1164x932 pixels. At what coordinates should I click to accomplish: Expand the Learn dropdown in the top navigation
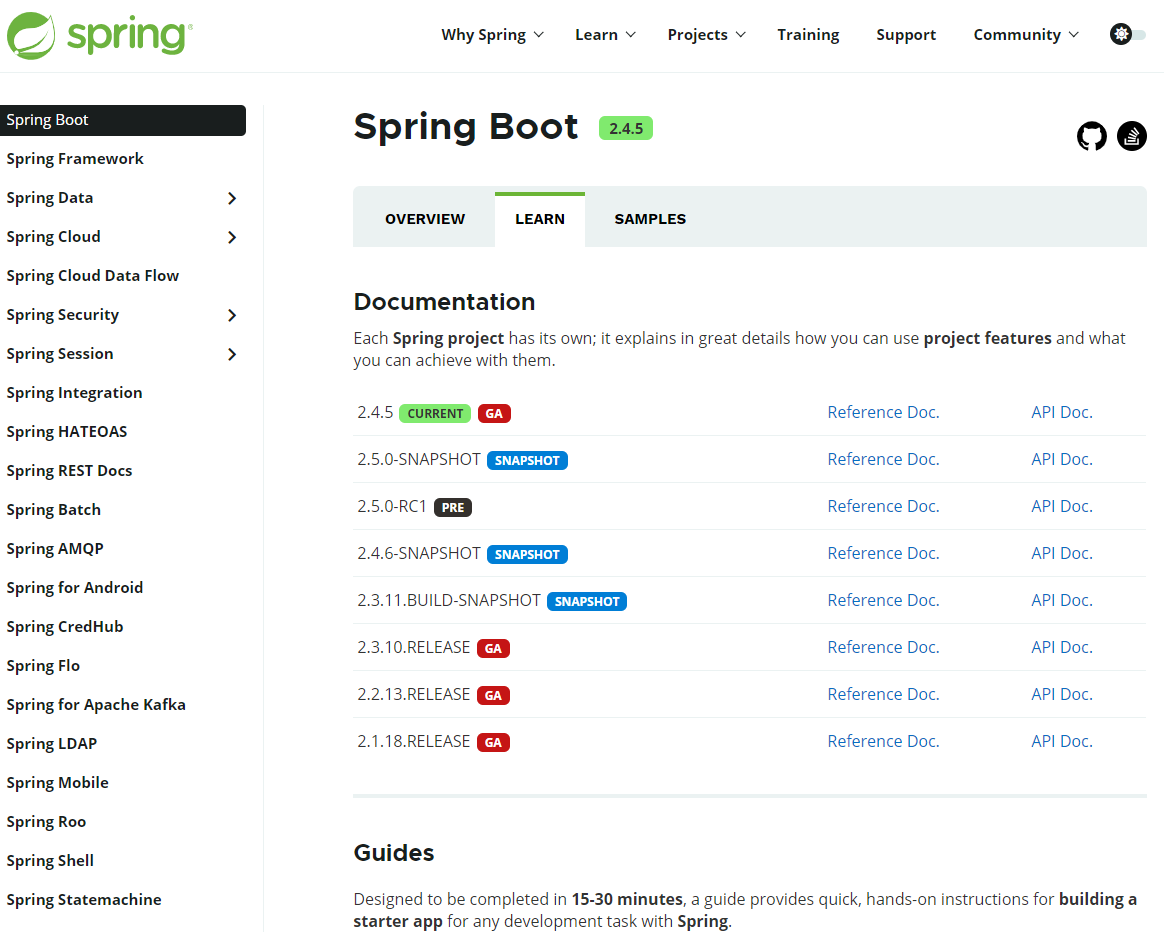(605, 35)
